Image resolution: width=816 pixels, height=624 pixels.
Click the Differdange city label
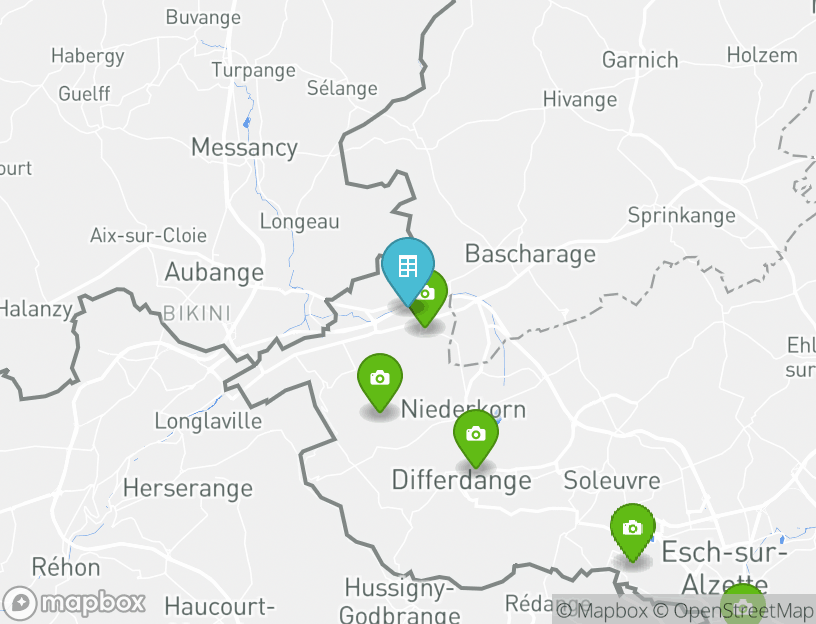point(462,480)
